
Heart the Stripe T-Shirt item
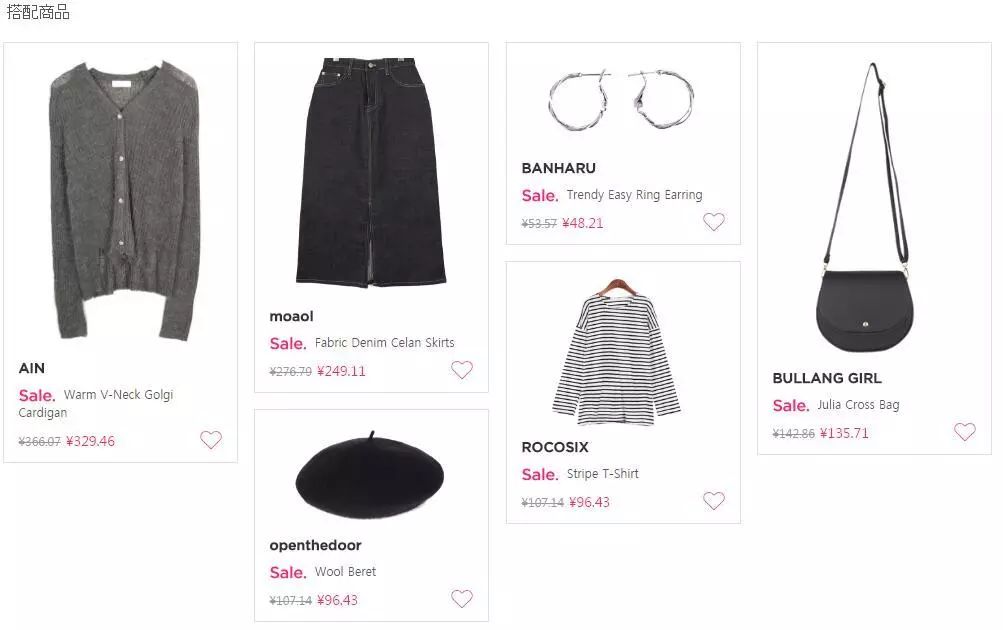click(713, 501)
